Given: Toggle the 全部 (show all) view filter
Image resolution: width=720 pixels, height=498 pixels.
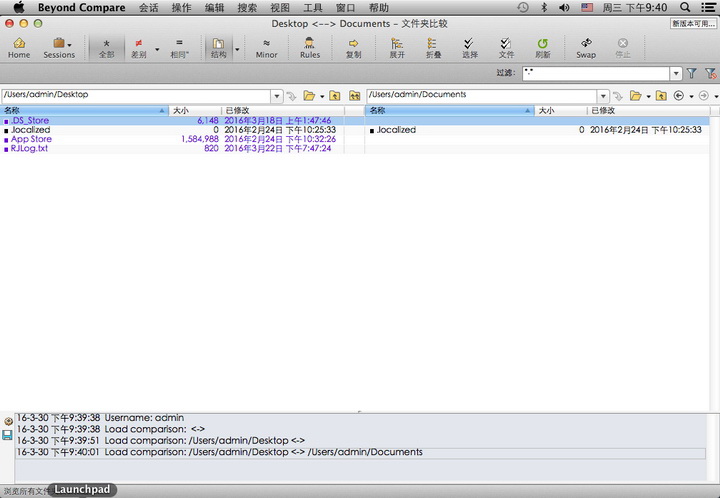Looking at the screenshot, I should click(x=106, y=47).
